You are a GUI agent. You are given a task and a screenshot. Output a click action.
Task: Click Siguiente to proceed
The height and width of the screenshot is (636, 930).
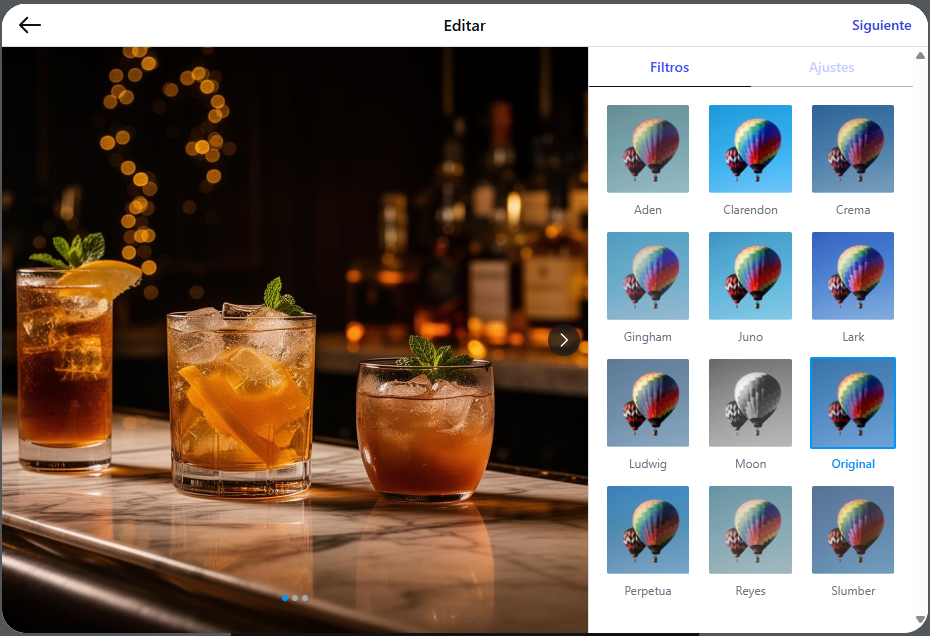pyautogui.click(x=881, y=25)
